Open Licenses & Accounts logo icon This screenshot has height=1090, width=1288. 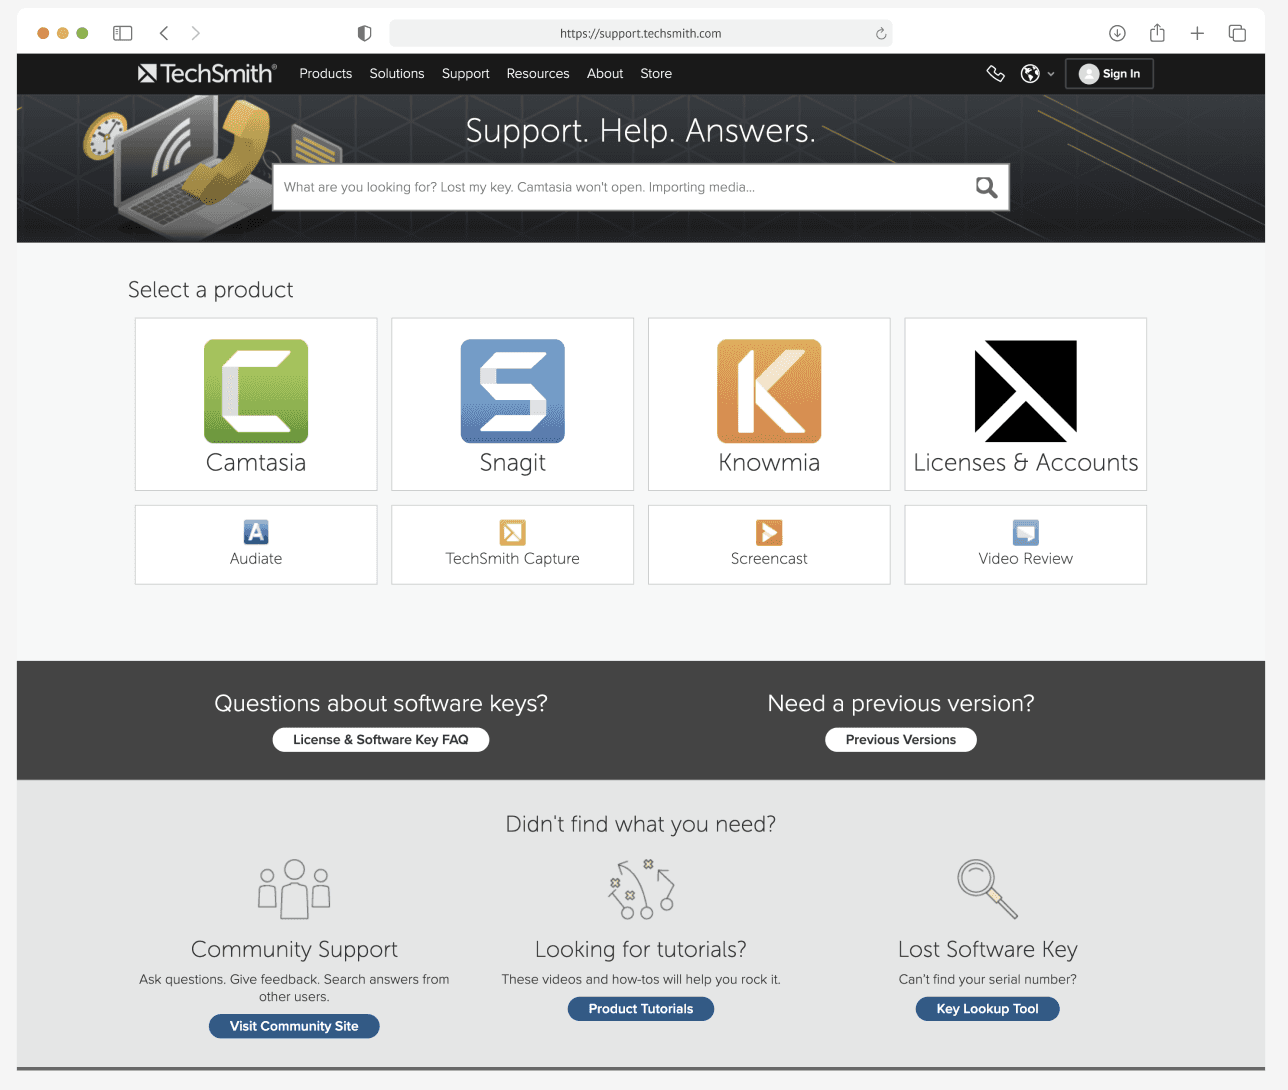[x=1026, y=391]
